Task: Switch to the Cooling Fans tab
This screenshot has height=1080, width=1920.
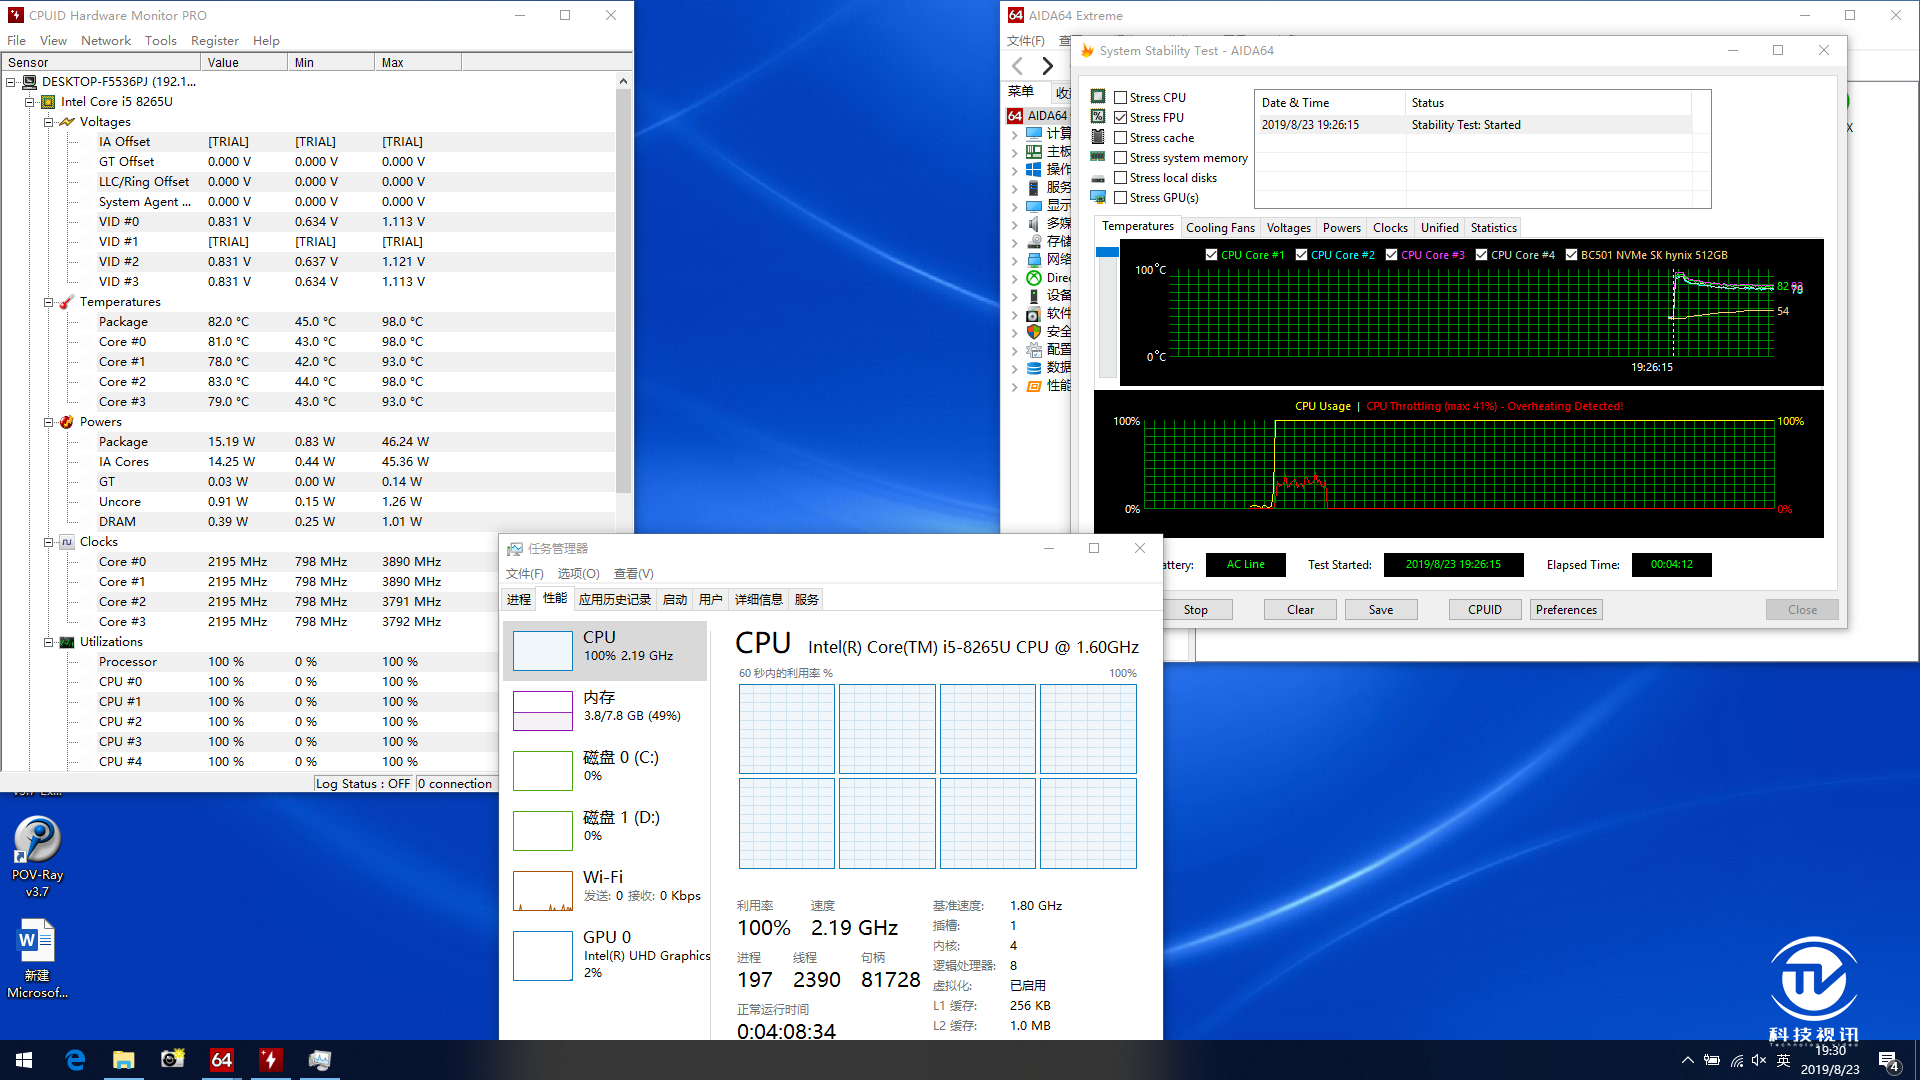Action: click(1220, 228)
